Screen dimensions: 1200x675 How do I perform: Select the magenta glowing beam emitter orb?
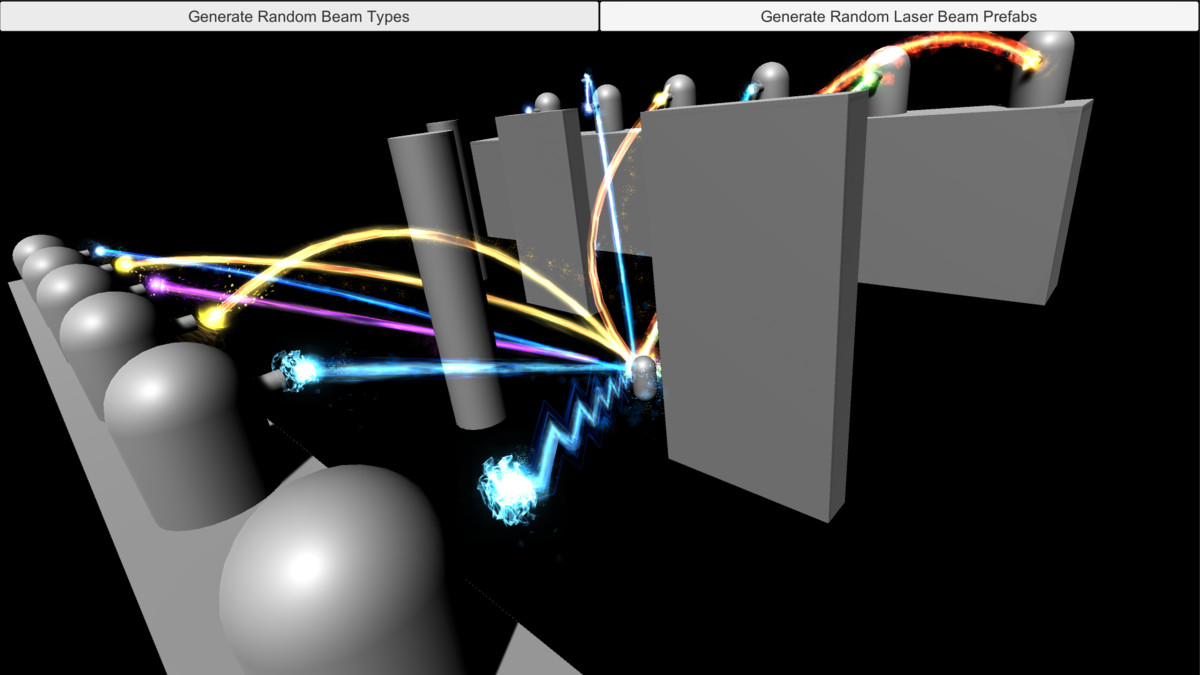(156, 285)
